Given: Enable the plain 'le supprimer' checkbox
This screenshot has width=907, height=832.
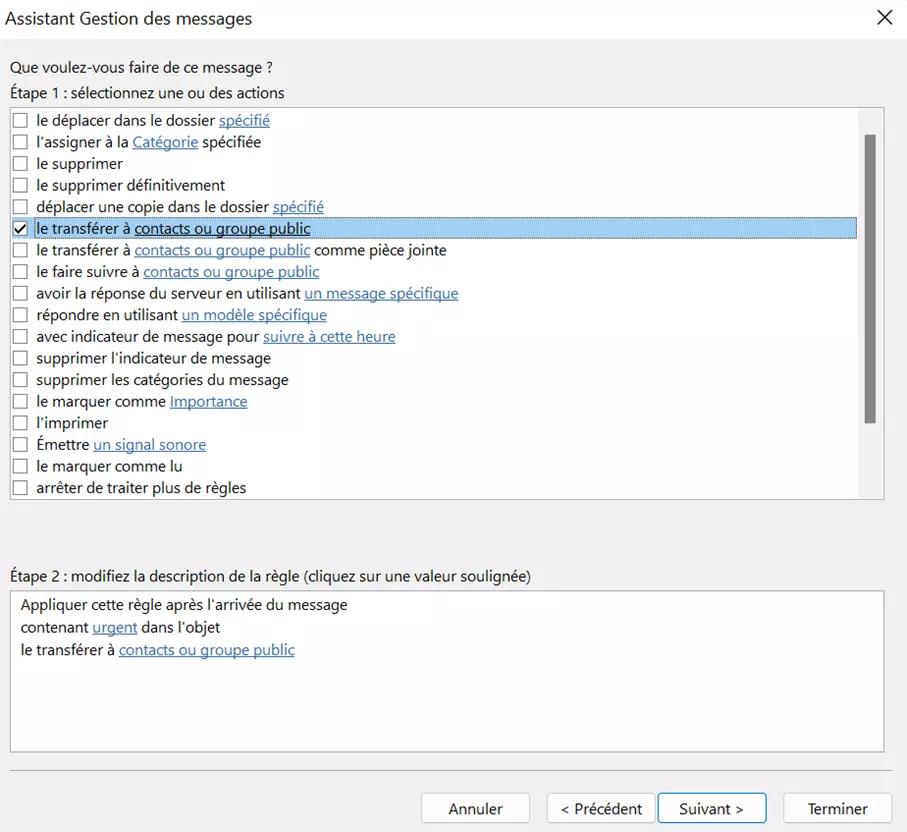Looking at the screenshot, I should pos(20,164).
